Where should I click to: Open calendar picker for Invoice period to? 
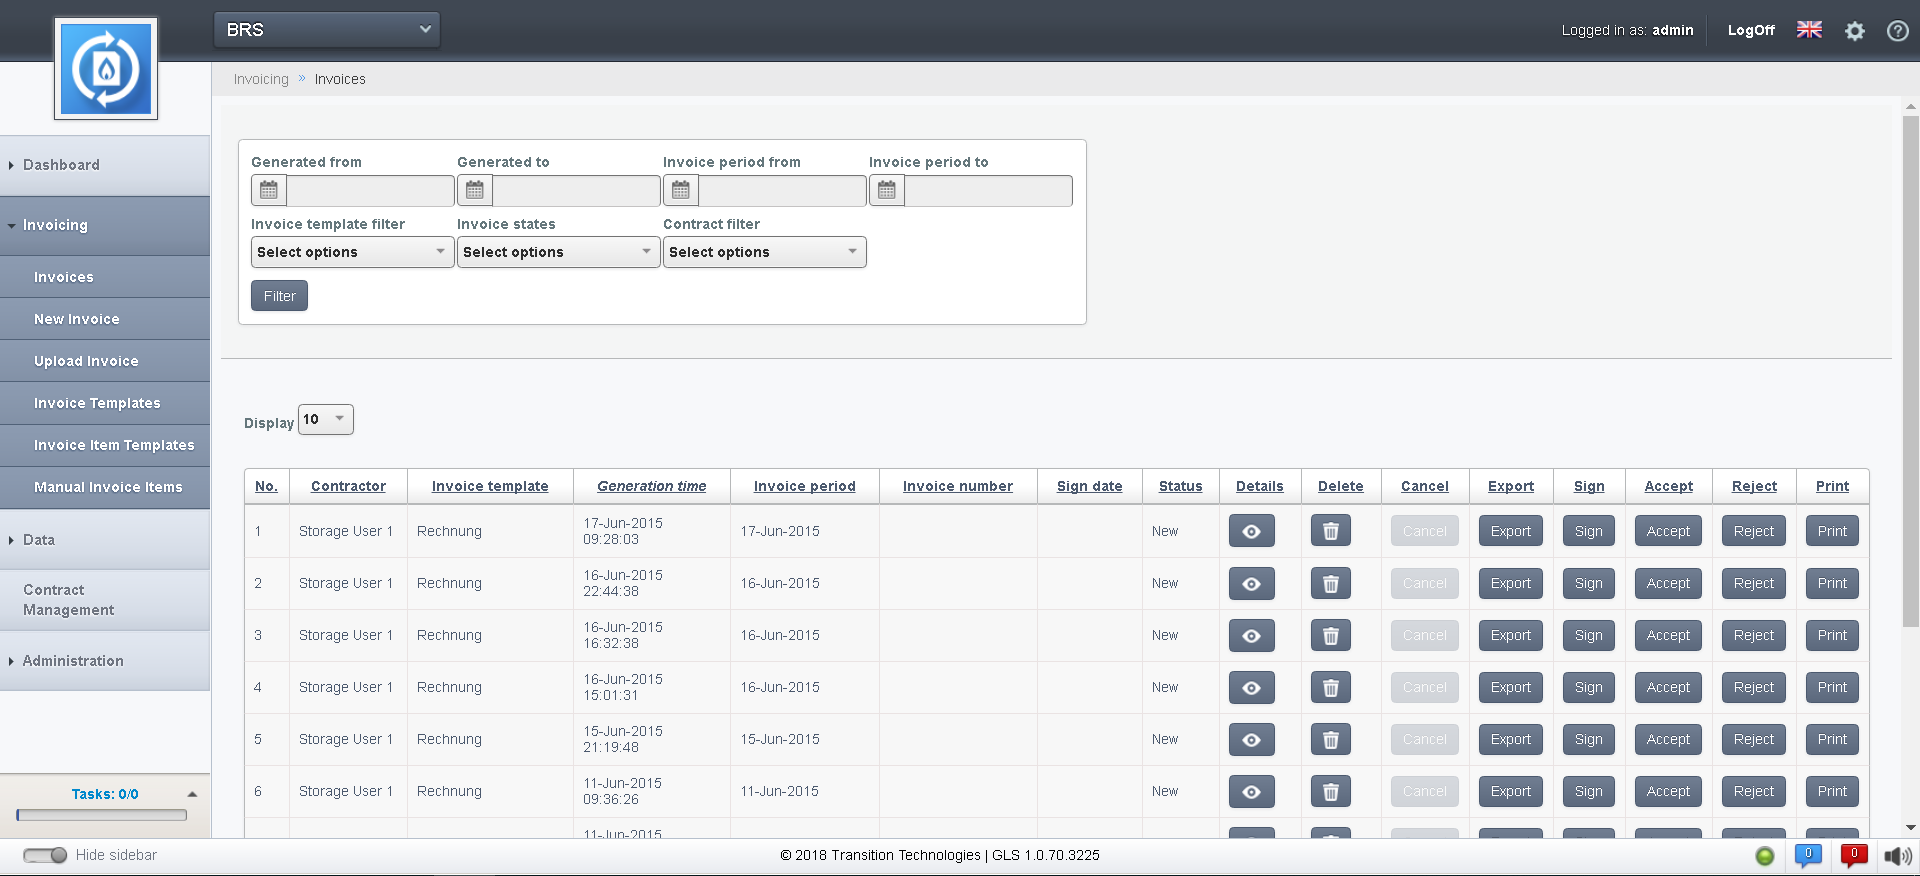point(887,190)
